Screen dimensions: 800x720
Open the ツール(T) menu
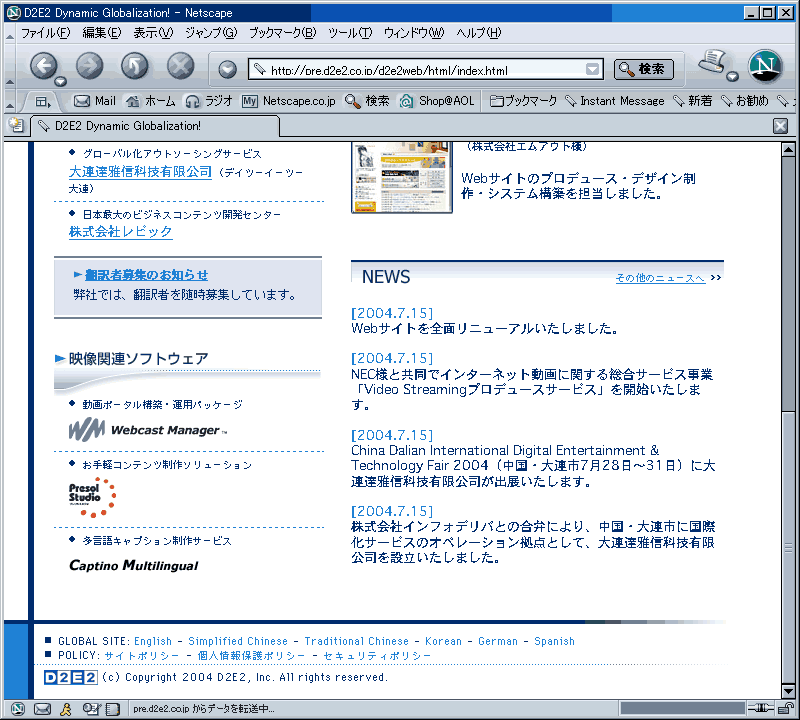350,33
